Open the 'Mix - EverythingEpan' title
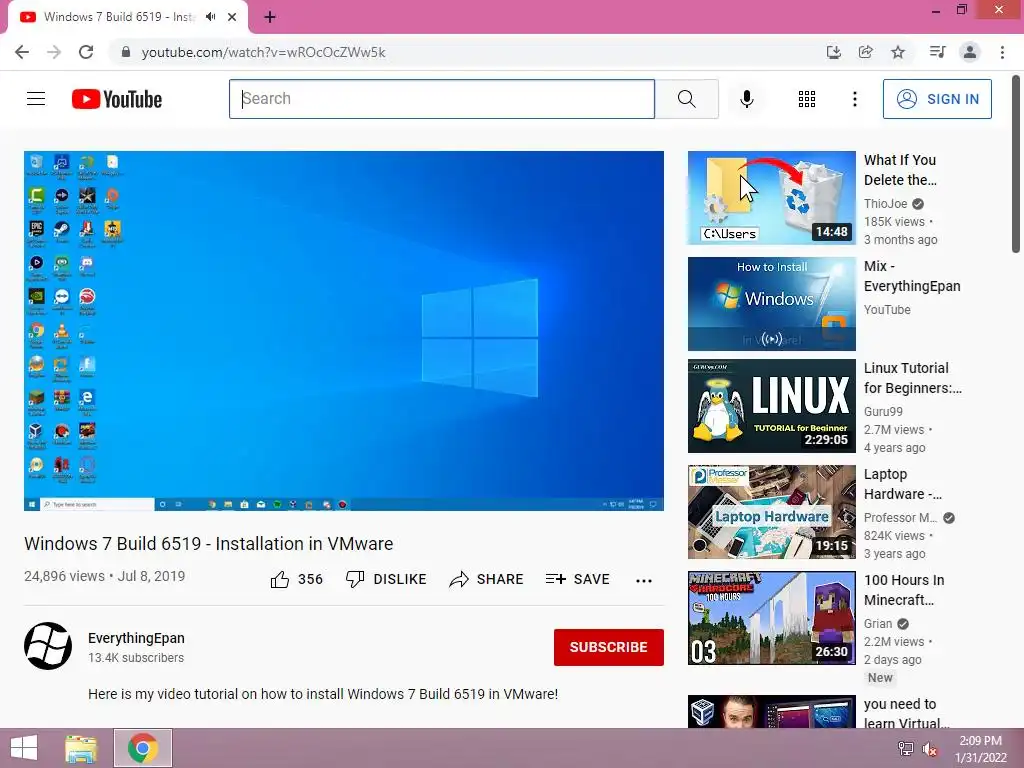Image resolution: width=1024 pixels, height=768 pixels. (x=912, y=276)
